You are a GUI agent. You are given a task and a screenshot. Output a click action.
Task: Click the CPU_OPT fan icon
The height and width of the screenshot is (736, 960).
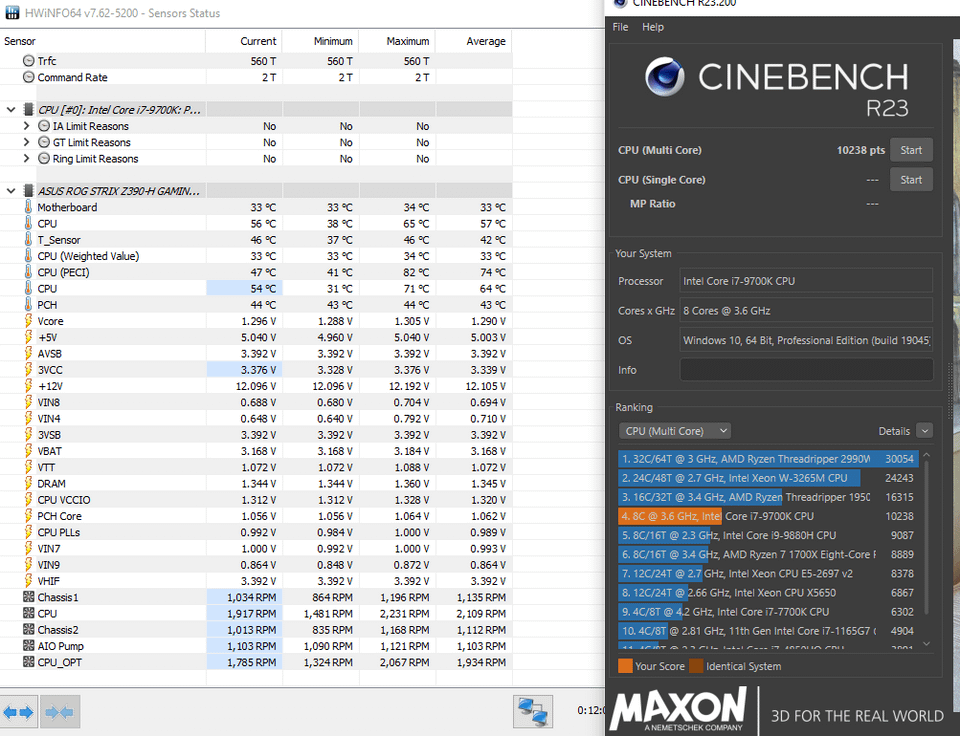coord(28,662)
